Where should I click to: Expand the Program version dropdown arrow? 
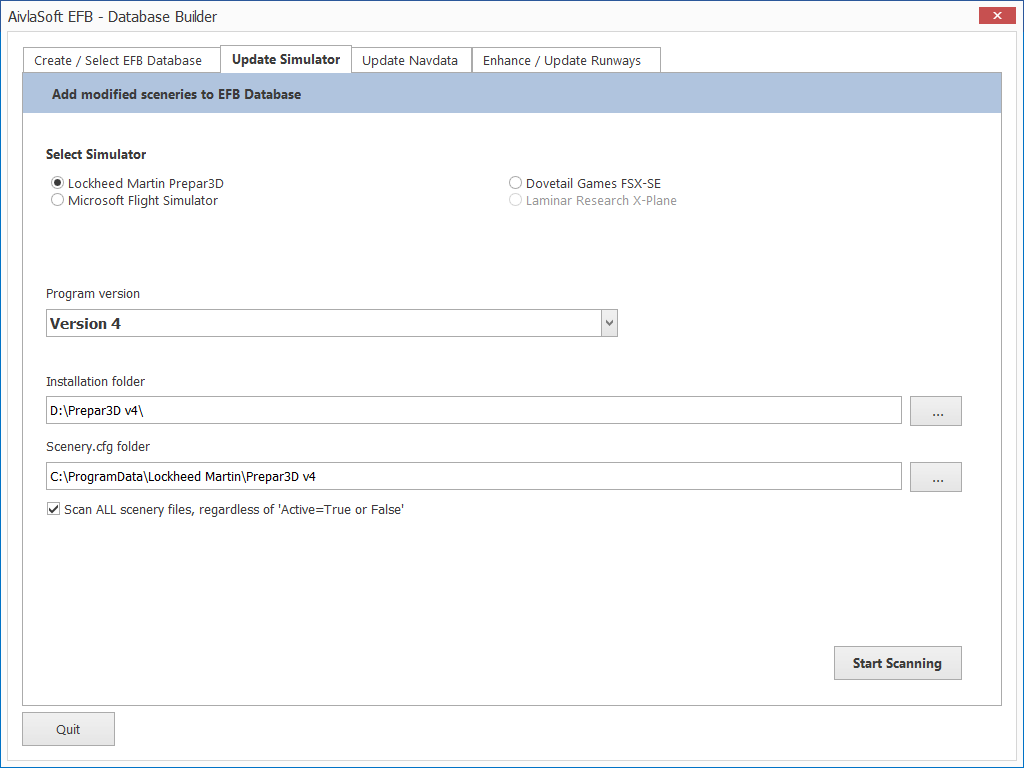[609, 323]
